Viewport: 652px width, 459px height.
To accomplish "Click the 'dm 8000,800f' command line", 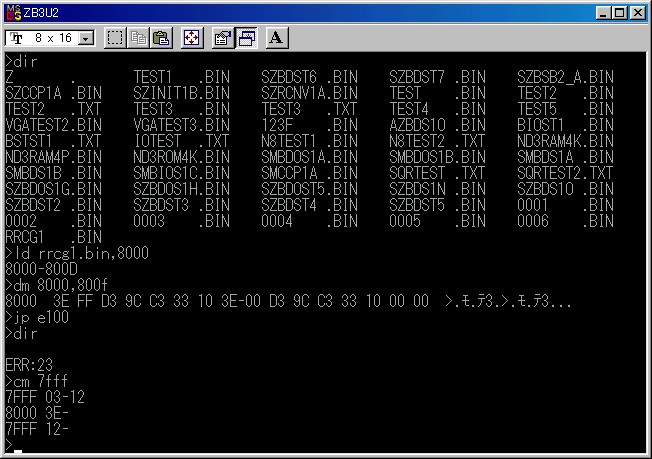I will click(57, 285).
